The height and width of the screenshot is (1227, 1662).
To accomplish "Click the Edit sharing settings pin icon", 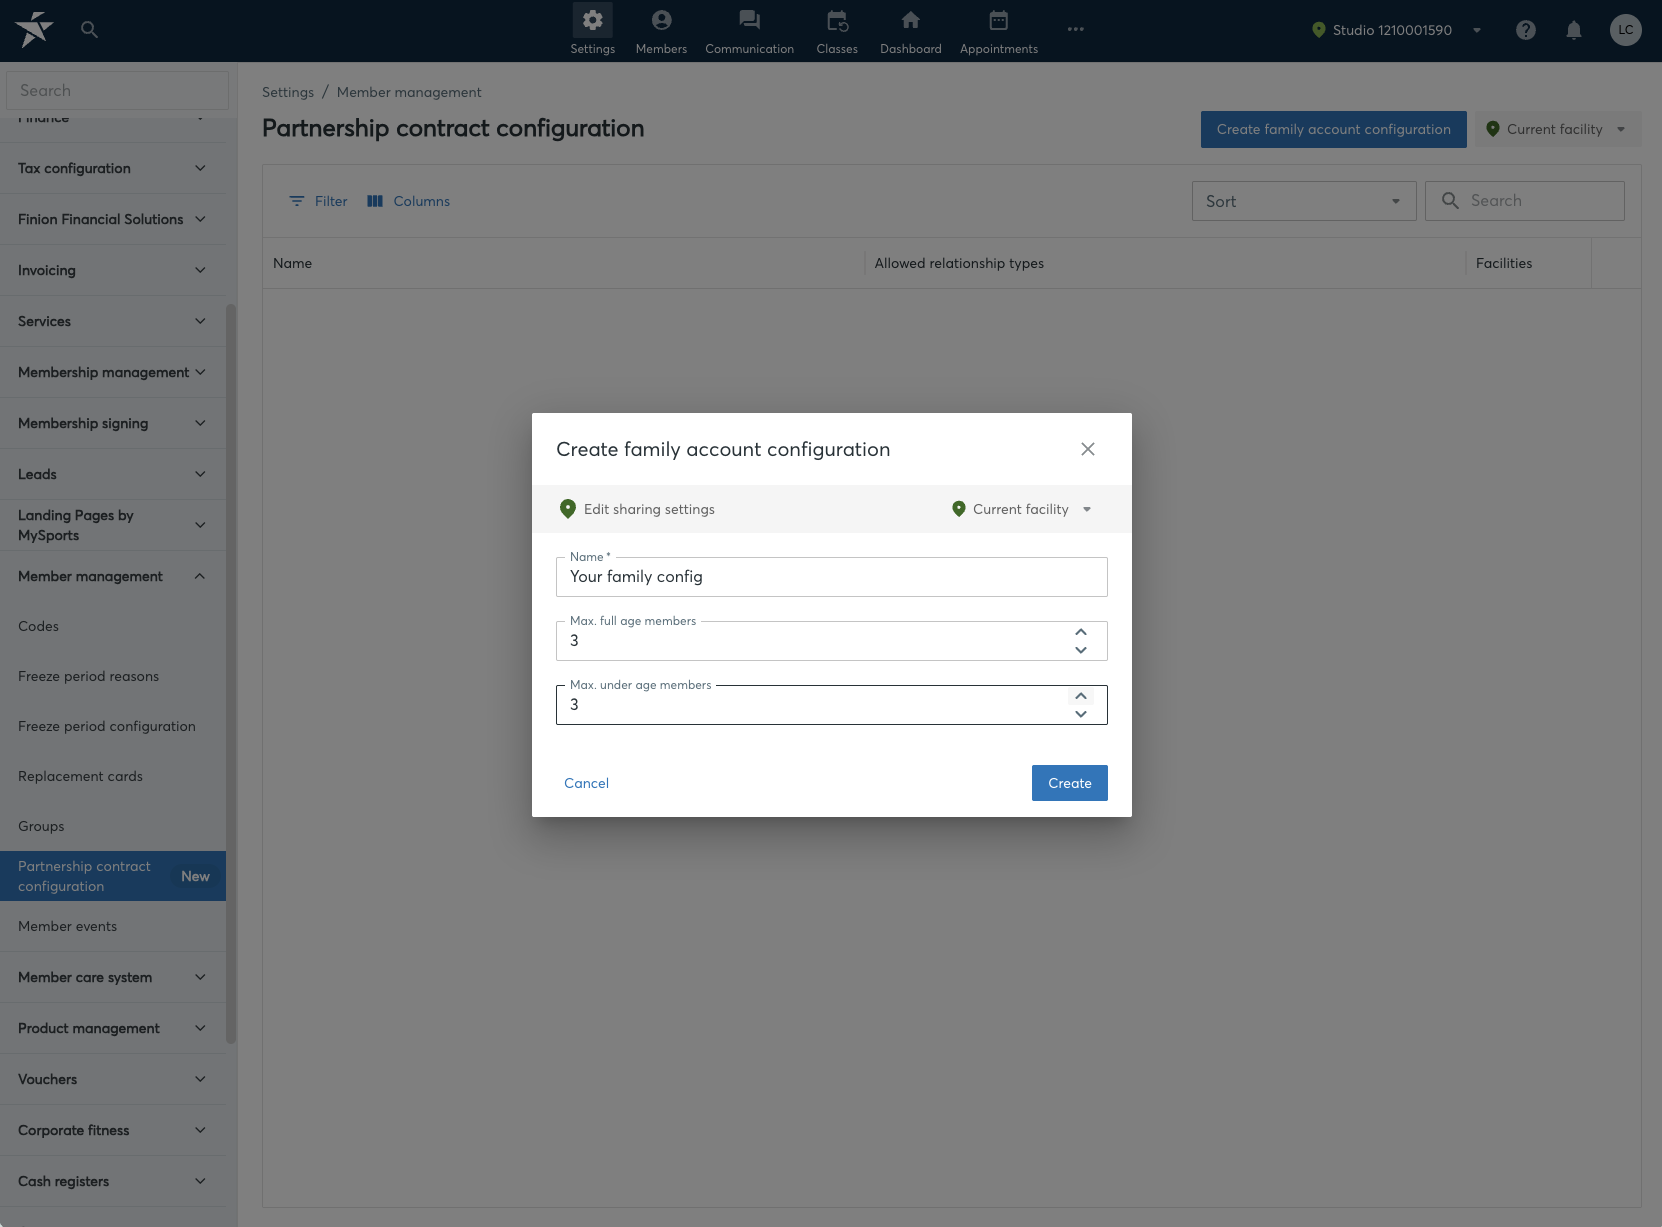I will (568, 509).
